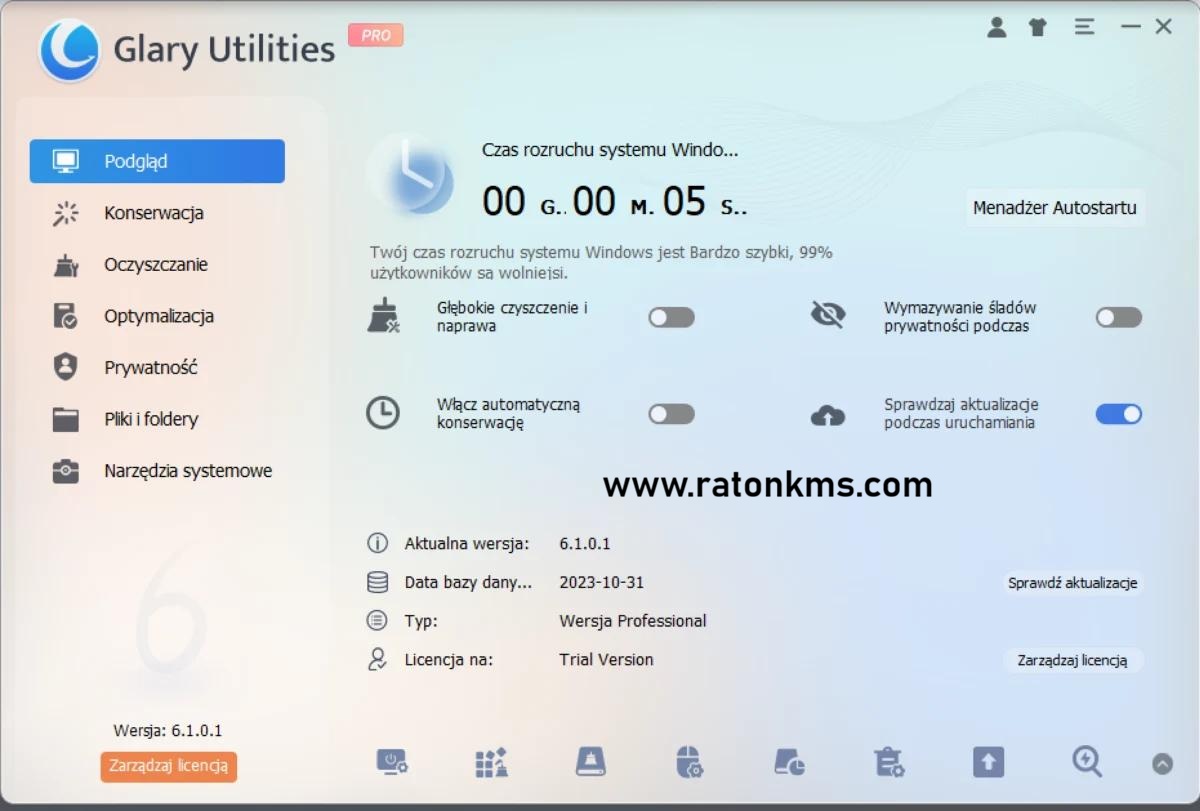Click the info icon beside Aktualna wersja
The height and width of the screenshot is (811, 1200).
tap(377, 544)
